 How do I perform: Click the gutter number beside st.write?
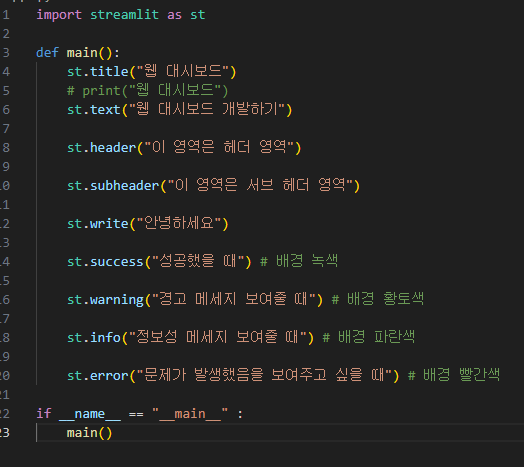pos(5,223)
